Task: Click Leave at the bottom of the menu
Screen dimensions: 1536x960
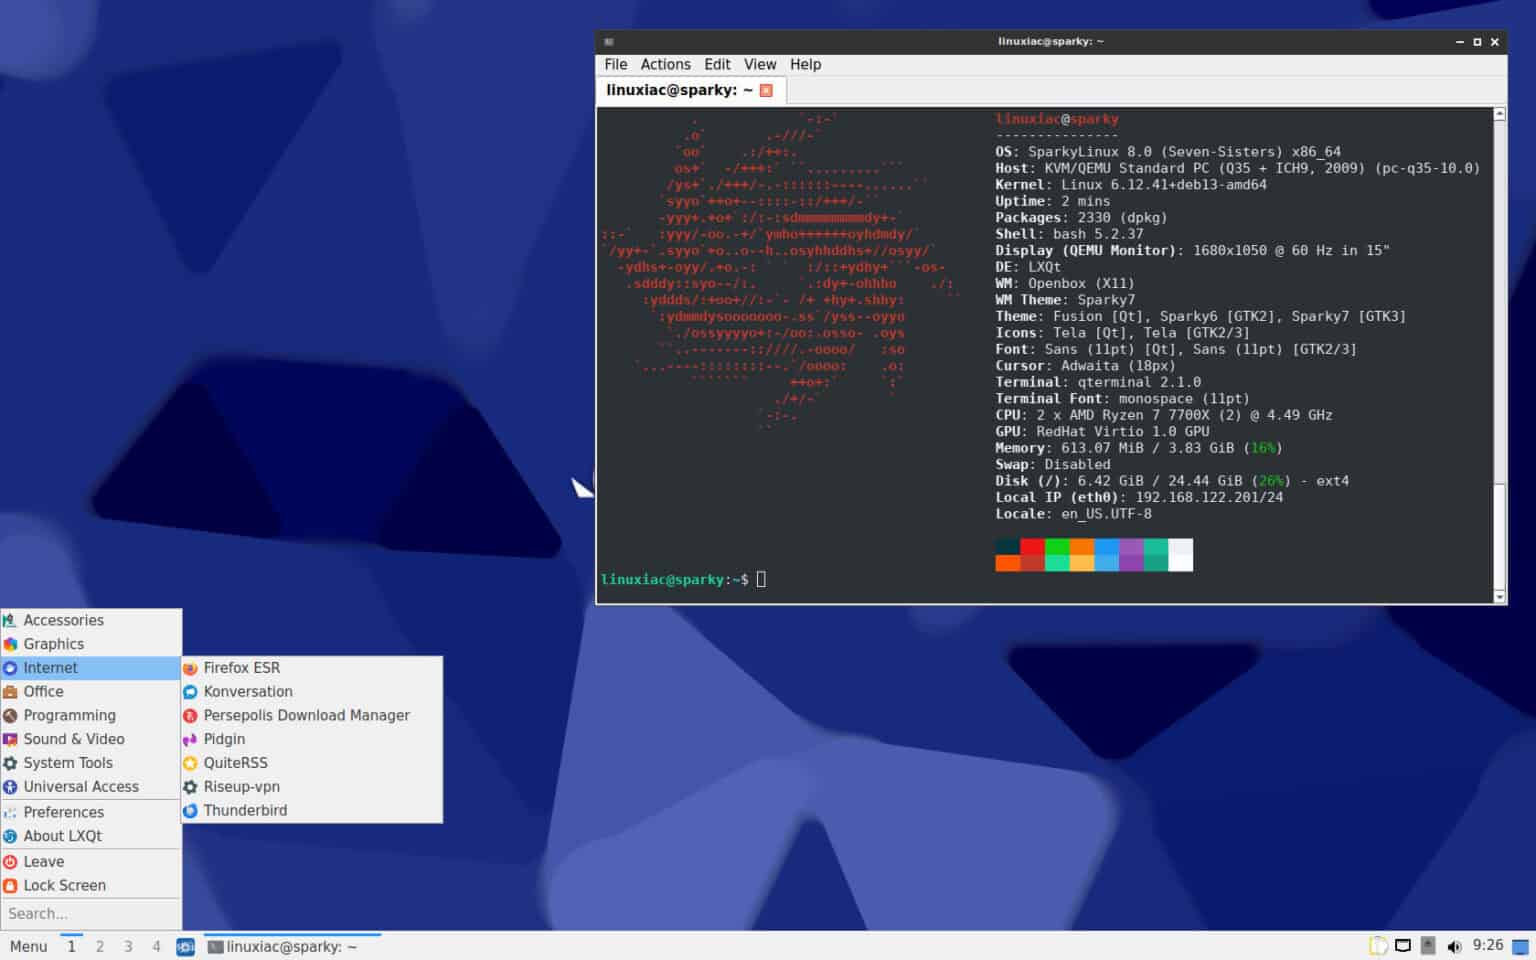Action: pos(43,861)
